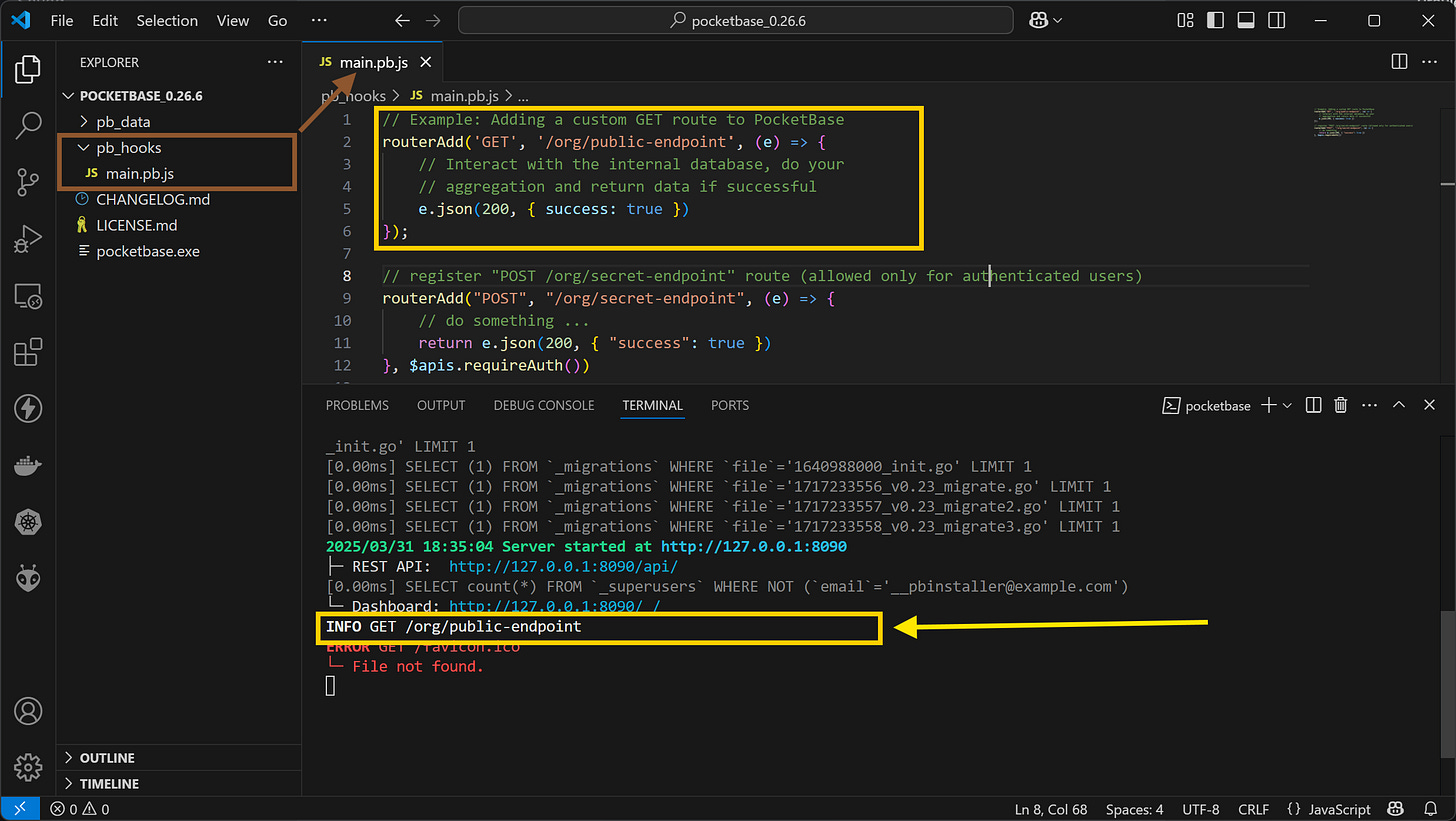Open the Kubernetes view

tap(28, 522)
